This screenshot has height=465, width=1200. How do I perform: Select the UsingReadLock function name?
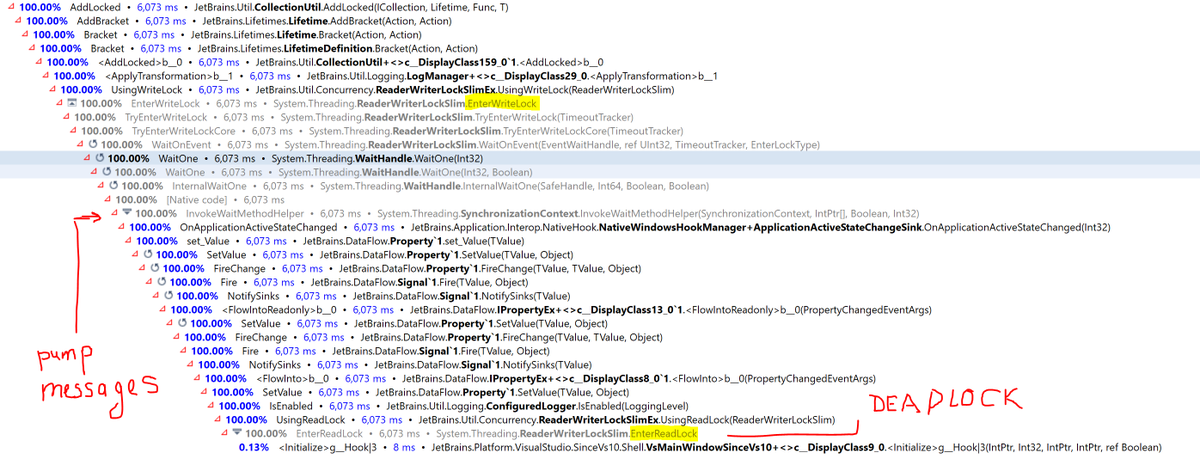pos(313,420)
